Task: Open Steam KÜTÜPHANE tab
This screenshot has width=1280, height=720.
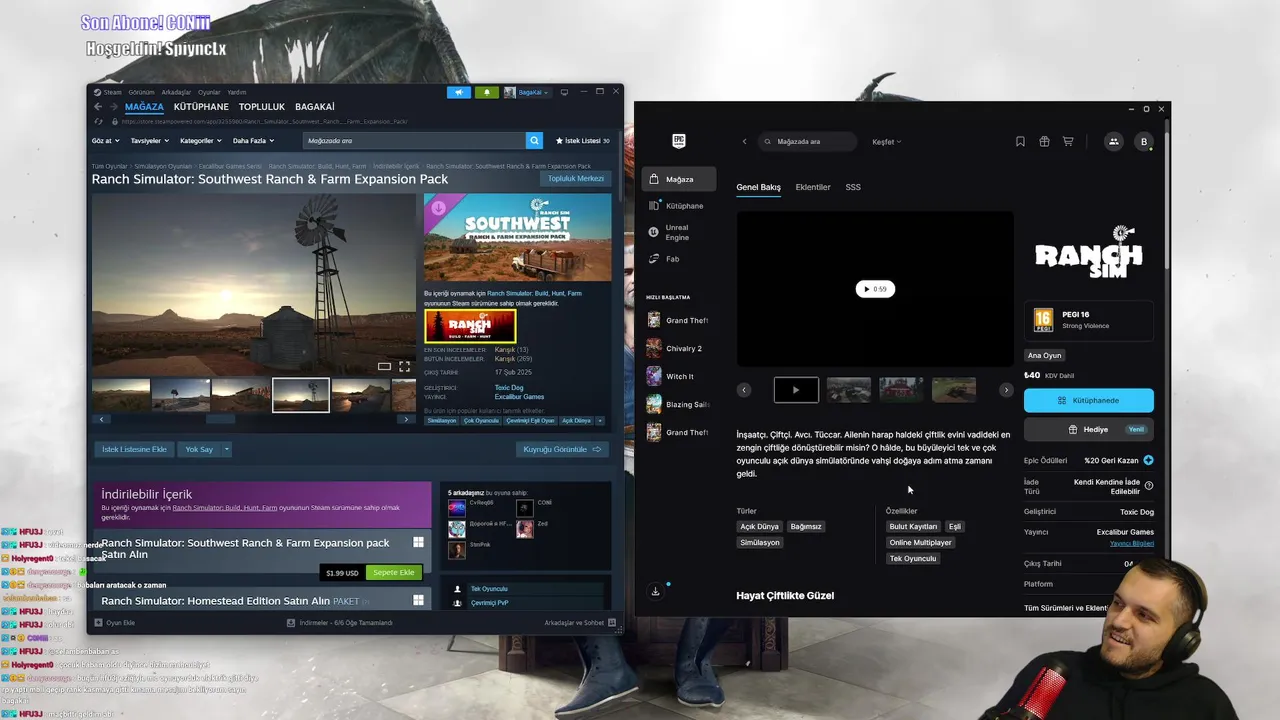Action: pyautogui.click(x=201, y=107)
